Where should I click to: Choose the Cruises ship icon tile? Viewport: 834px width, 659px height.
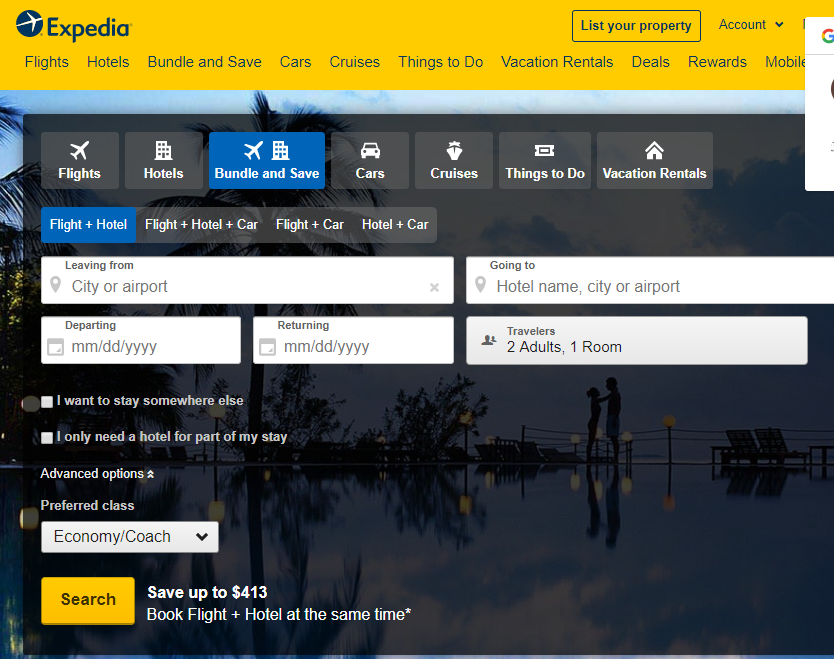click(x=454, y=160)
